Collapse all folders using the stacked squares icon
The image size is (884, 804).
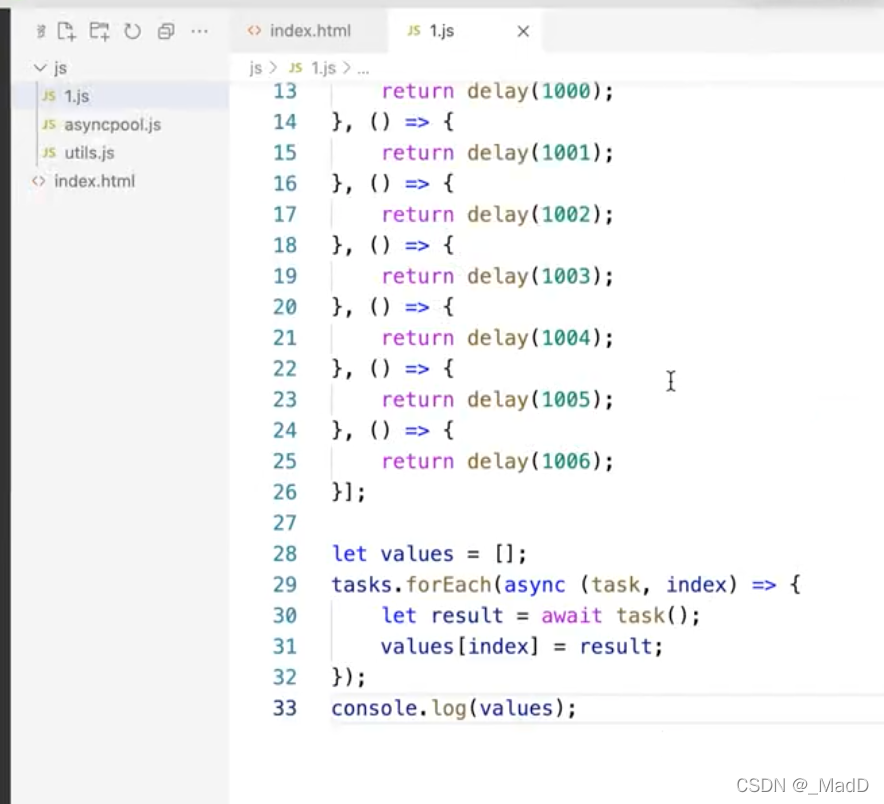166,32
